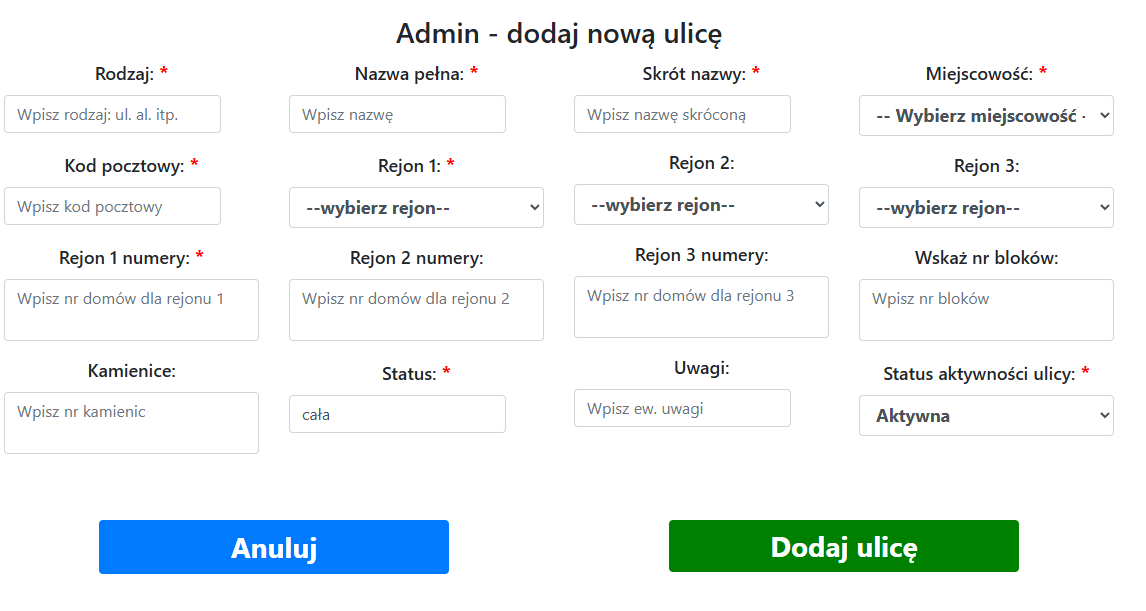Click the Kamienice text area
Viewport: 1146px width, 611px height.
[x=131, y=423]
